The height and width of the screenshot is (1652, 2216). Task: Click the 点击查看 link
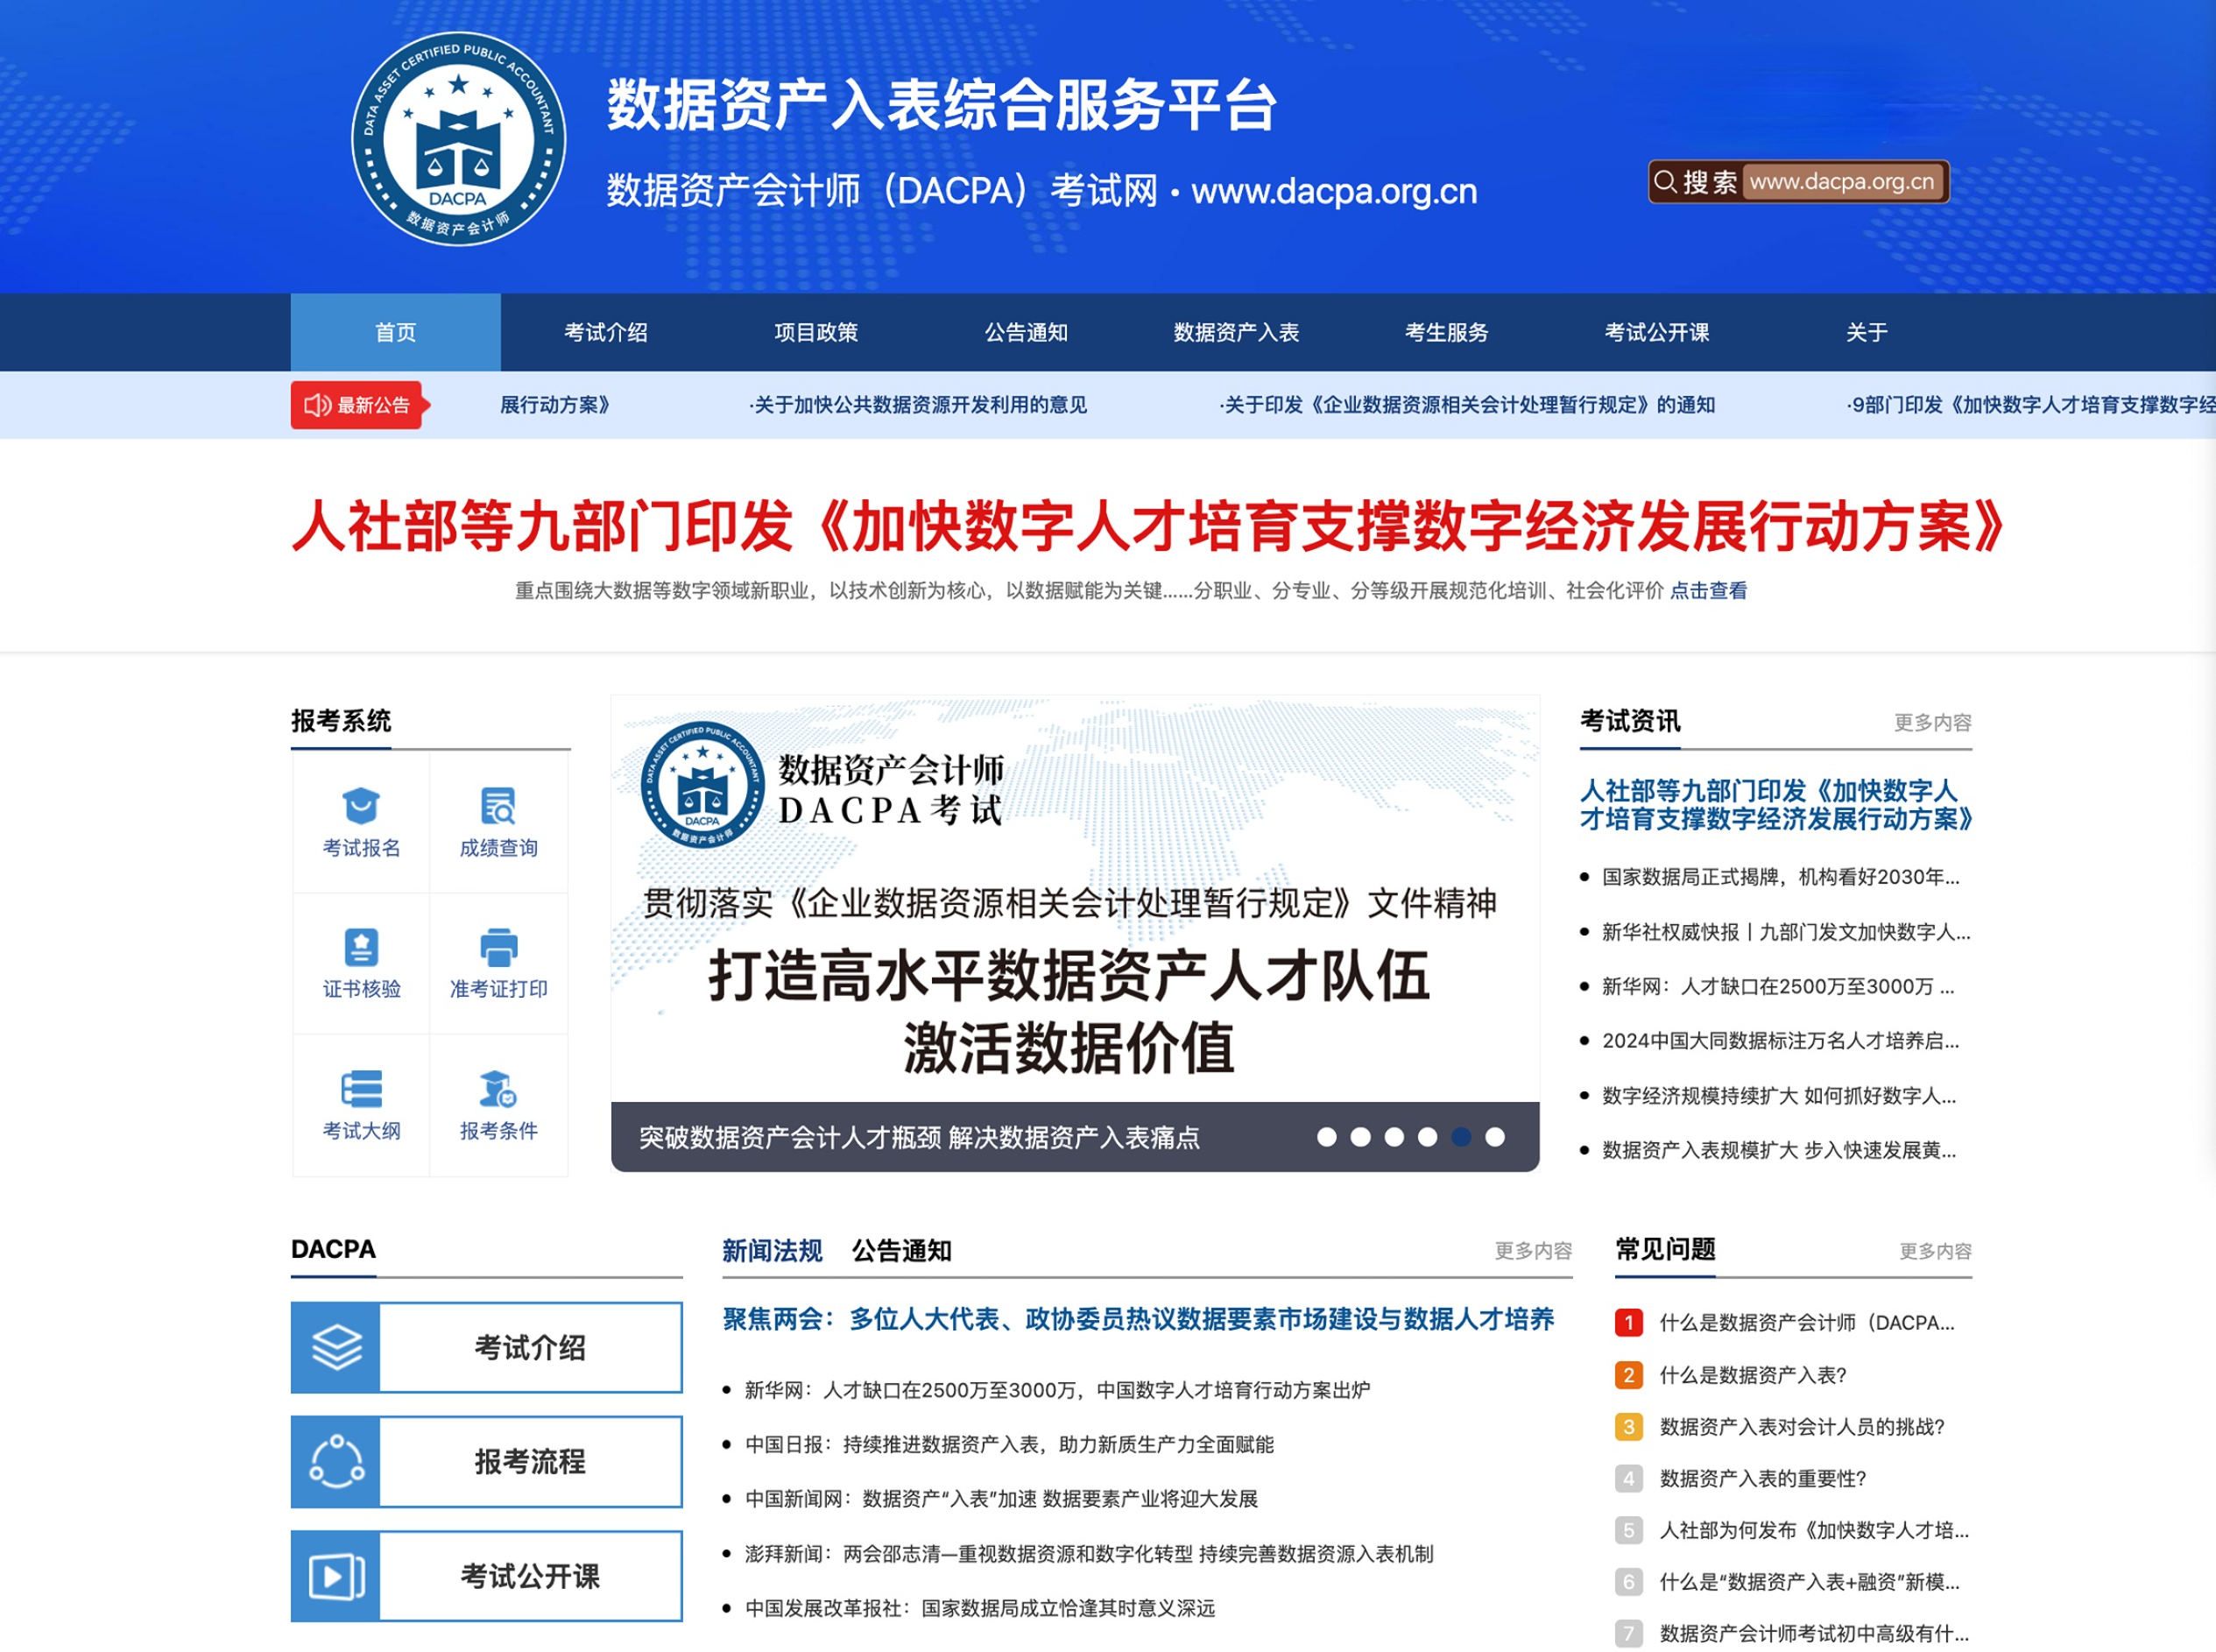pos(1710,590)
